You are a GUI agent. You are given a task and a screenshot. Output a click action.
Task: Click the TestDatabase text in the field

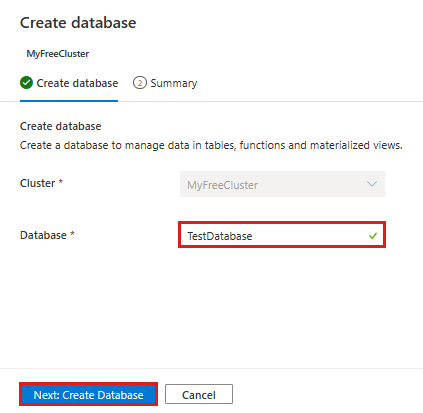tap(220, 236)
